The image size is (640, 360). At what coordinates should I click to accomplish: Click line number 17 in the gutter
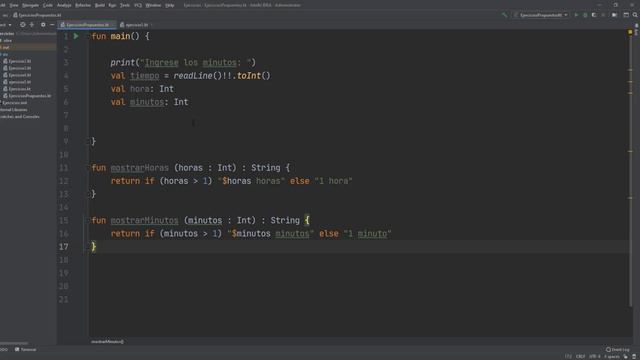[64, 247]
